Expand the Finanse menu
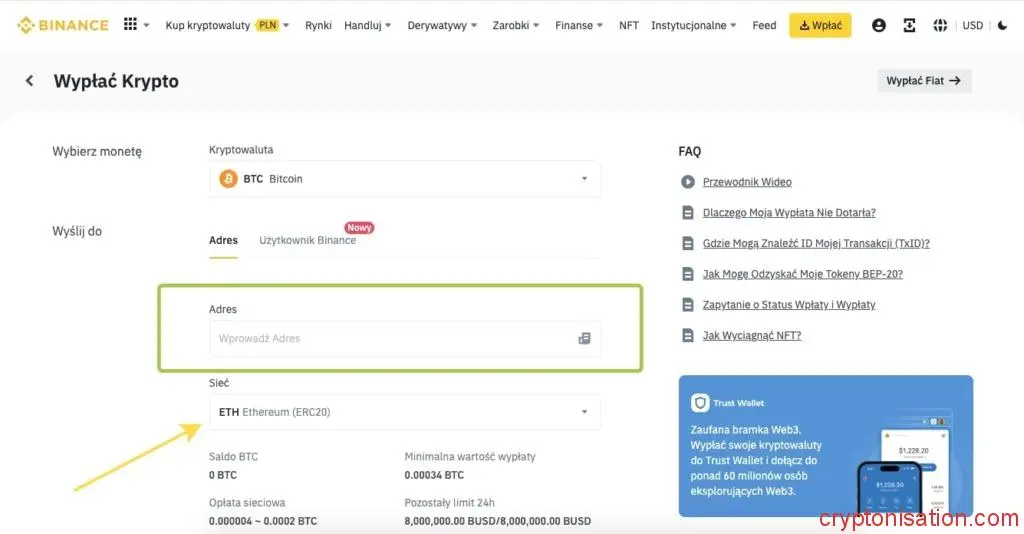This screenshot has width=1024, height=534. point(579,25)
